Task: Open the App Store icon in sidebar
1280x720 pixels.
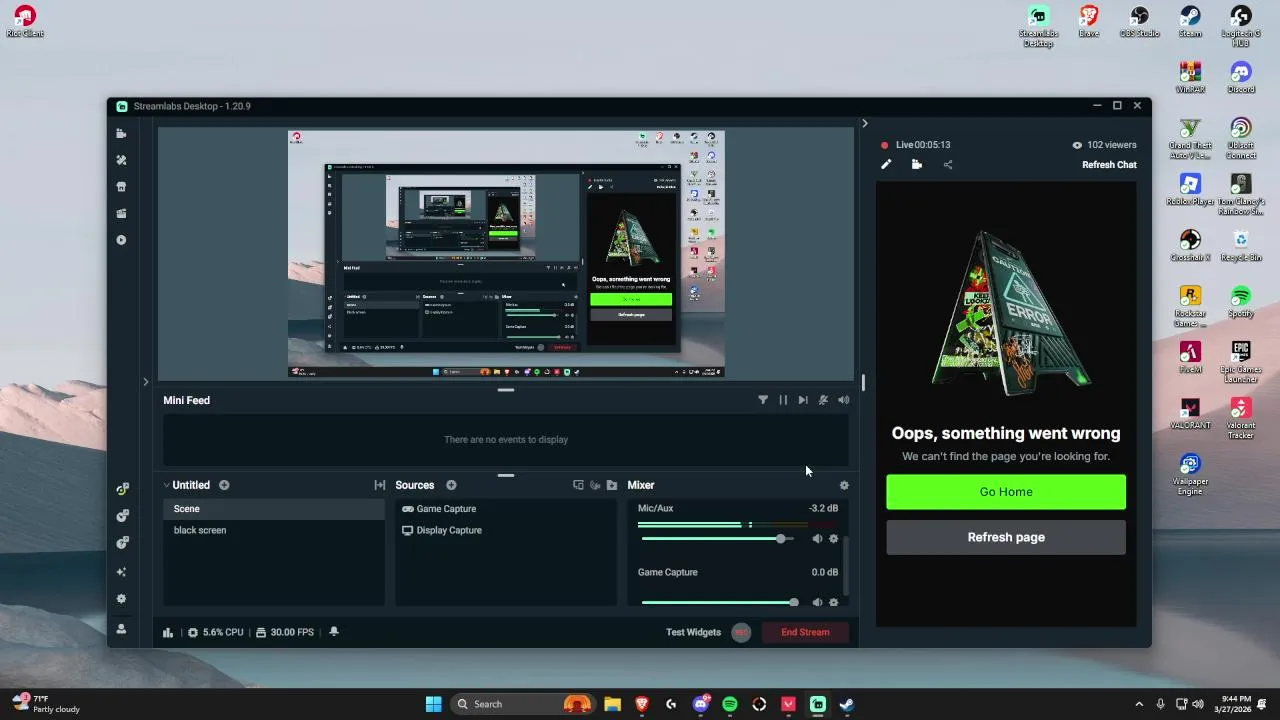Action: coord(121,187)
